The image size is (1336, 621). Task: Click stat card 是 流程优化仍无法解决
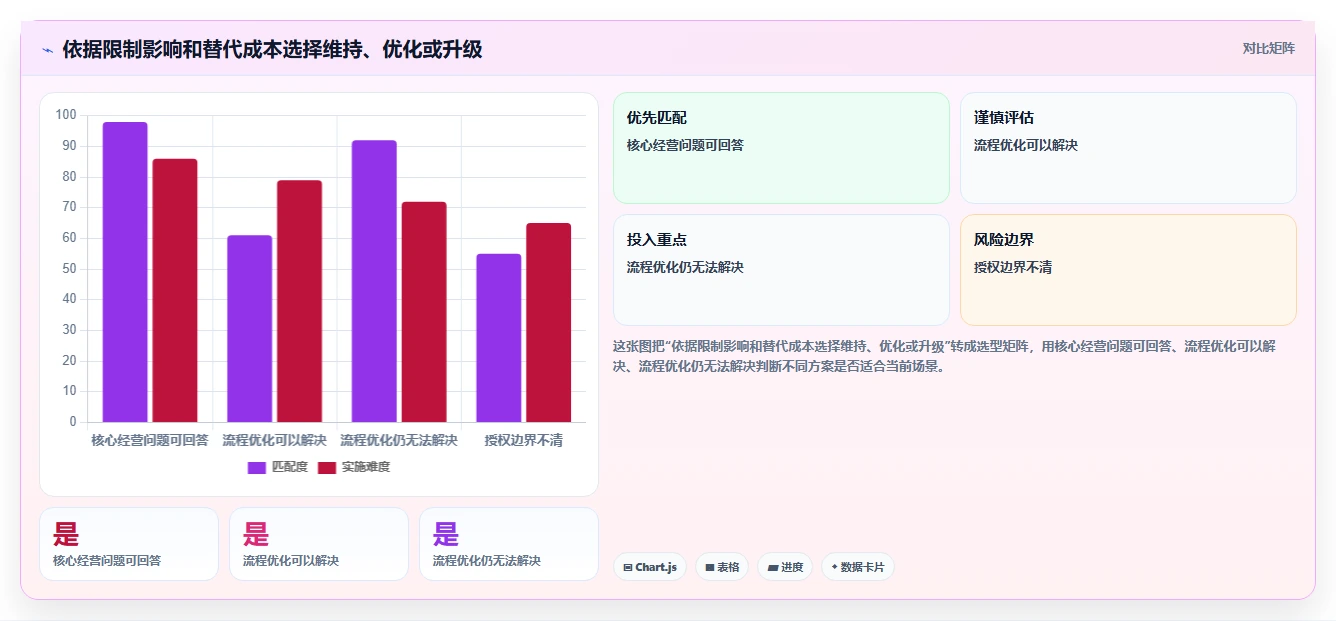pyautogui.click(x=509, y=544)
